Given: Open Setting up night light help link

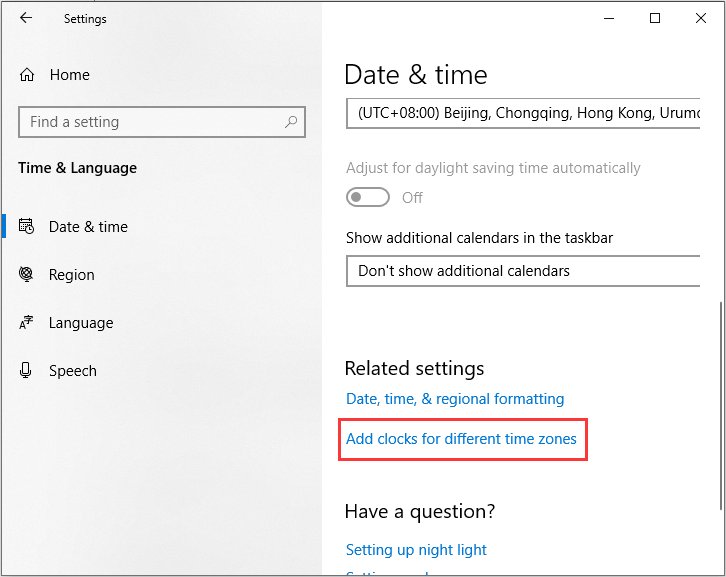Looking at the screenshot, I should point(416,550).
